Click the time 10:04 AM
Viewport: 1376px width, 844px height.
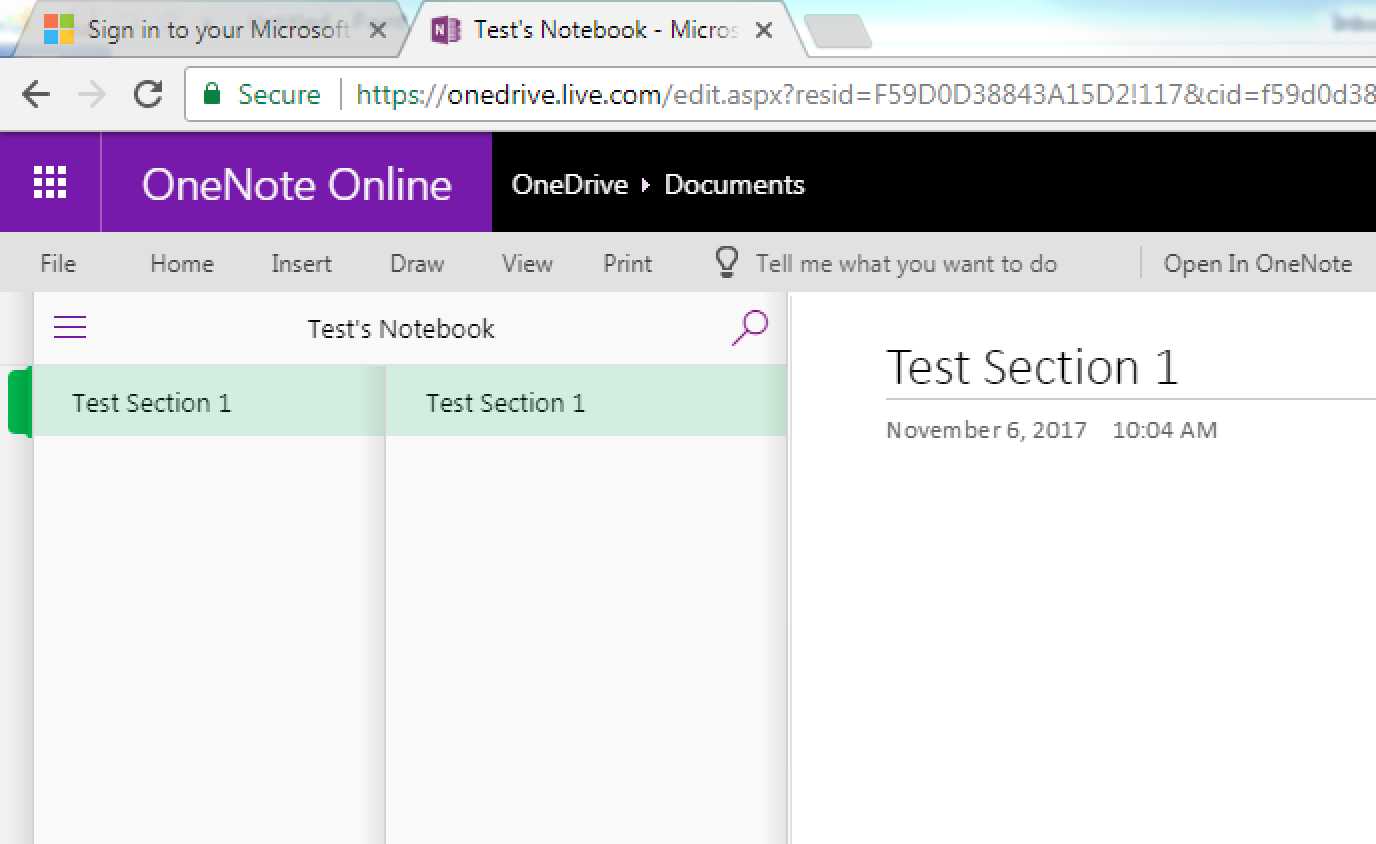tap(1165, 430)
